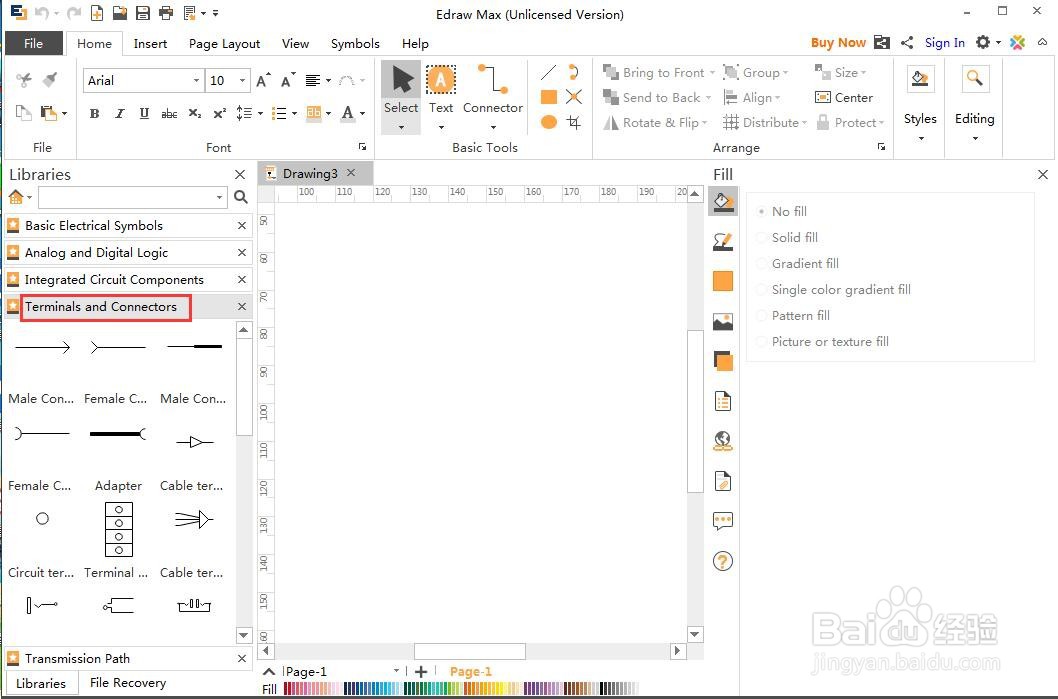Select Single color gradient fill option

(835, 289)
